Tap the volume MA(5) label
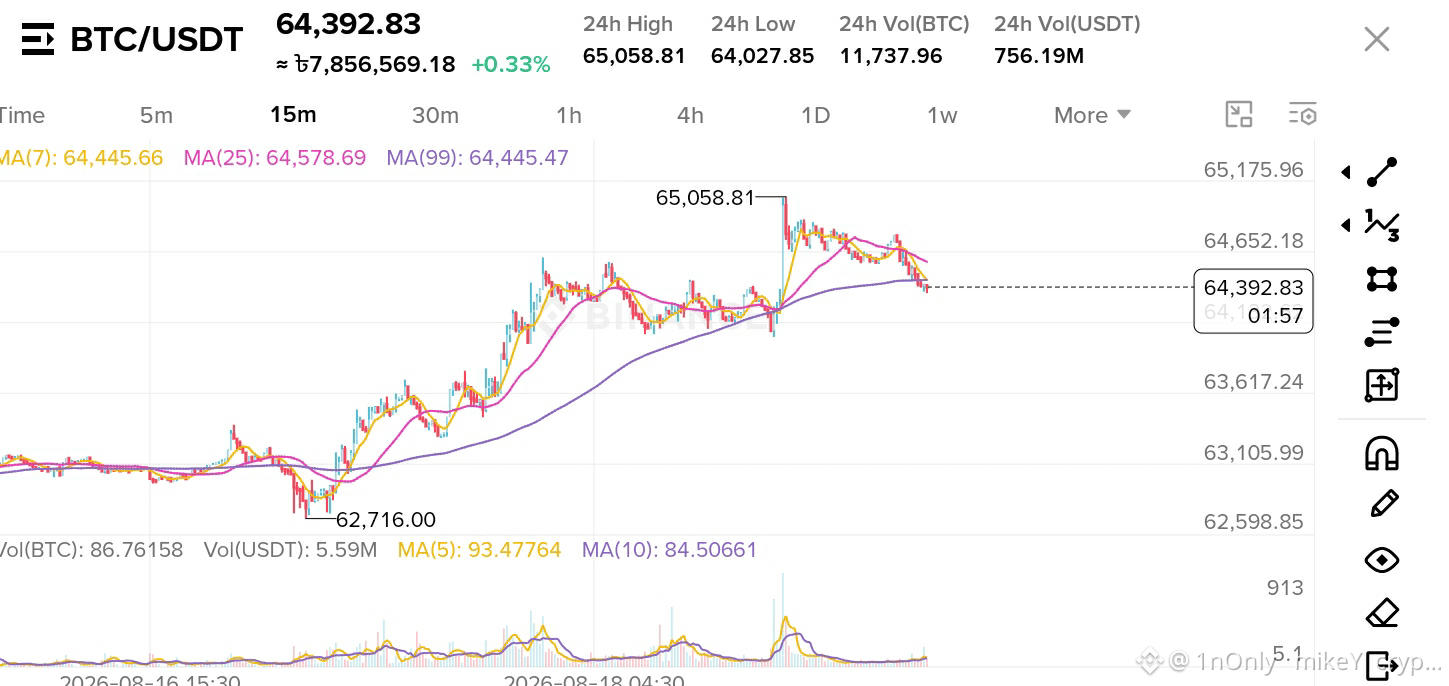Viewport: 1449px width, 686px height. pyautogui.click(x=480, y=550)
